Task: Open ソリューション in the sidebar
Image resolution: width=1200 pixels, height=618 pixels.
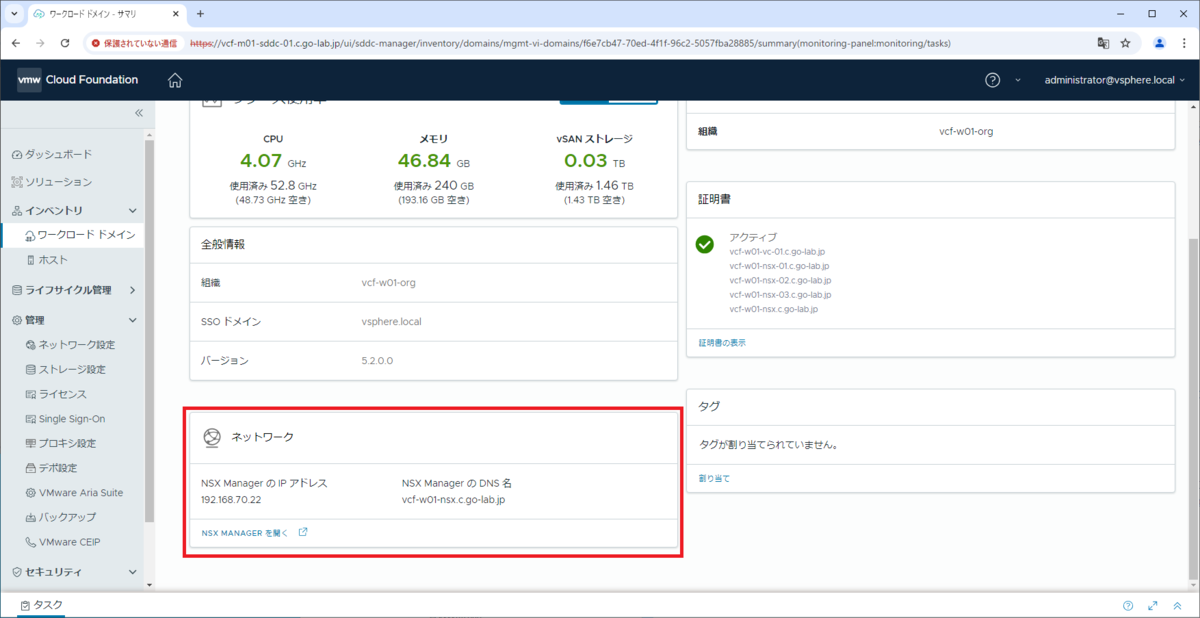Action: (58, 182)
